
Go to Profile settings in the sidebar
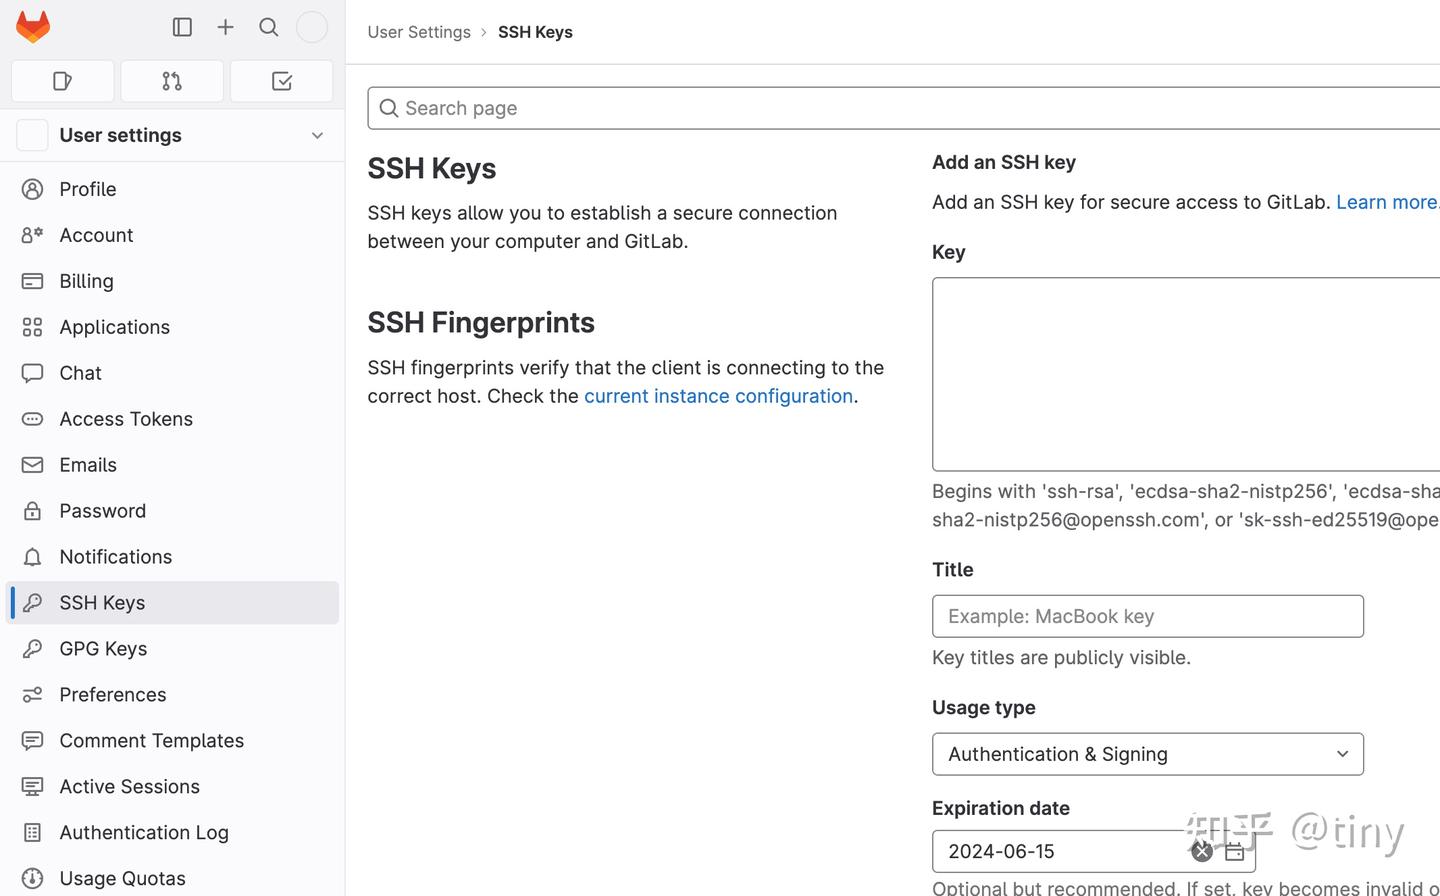[x=88, y=189]
